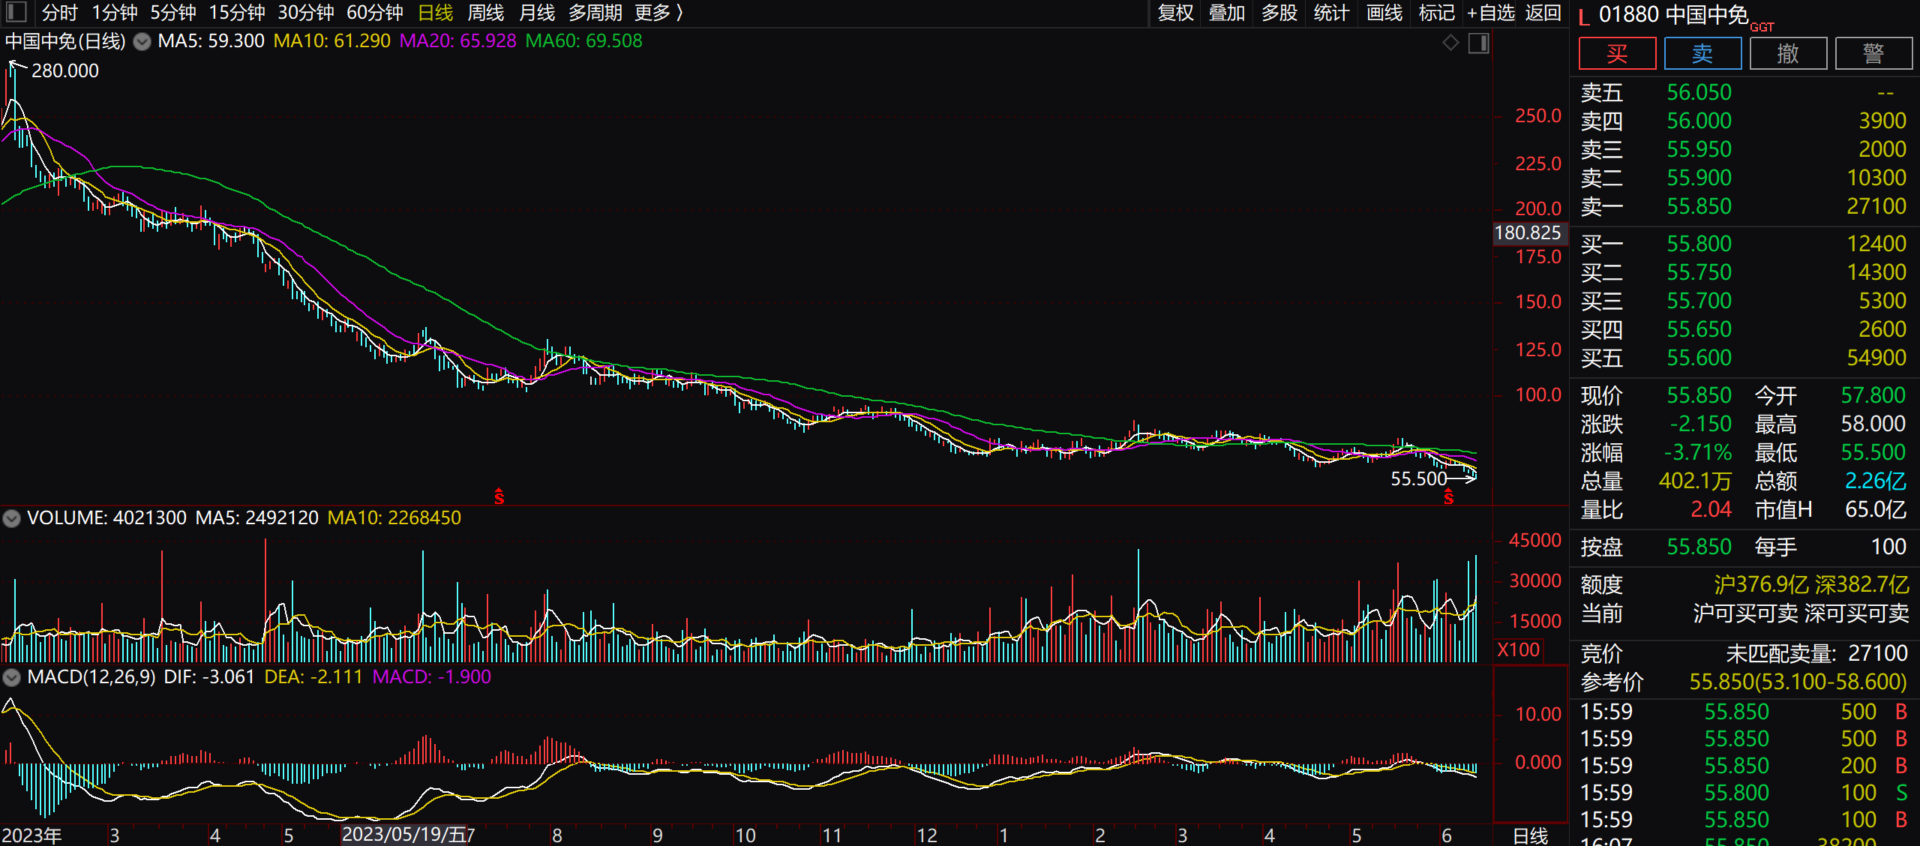
Task: Click the X100 volume scale label
Action: tap(1519, 650)
